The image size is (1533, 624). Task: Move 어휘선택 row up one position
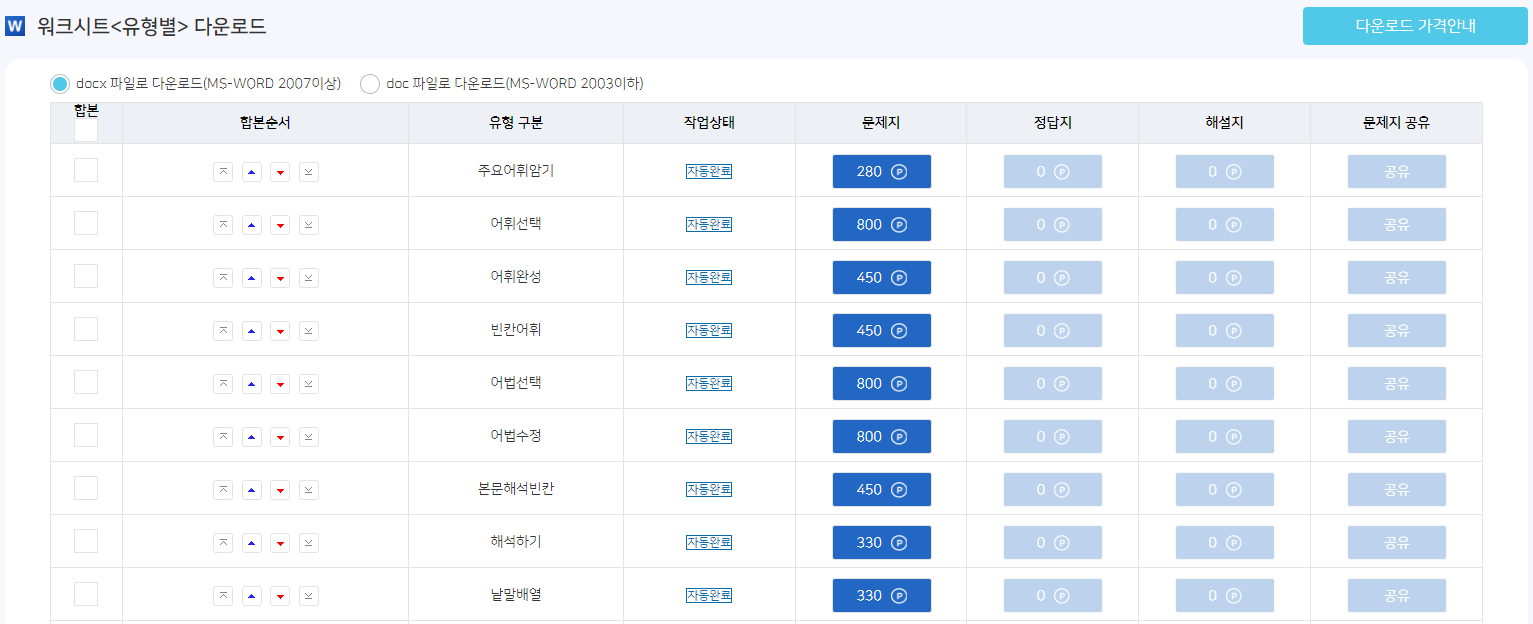[252, 225]
